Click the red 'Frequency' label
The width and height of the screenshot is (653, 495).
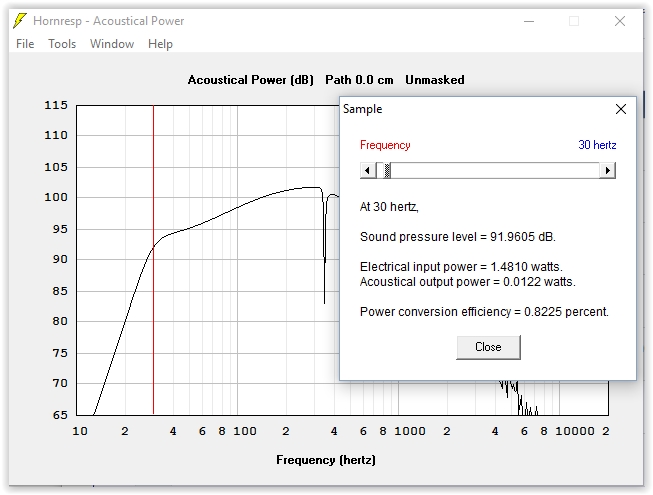coord(385,145)
